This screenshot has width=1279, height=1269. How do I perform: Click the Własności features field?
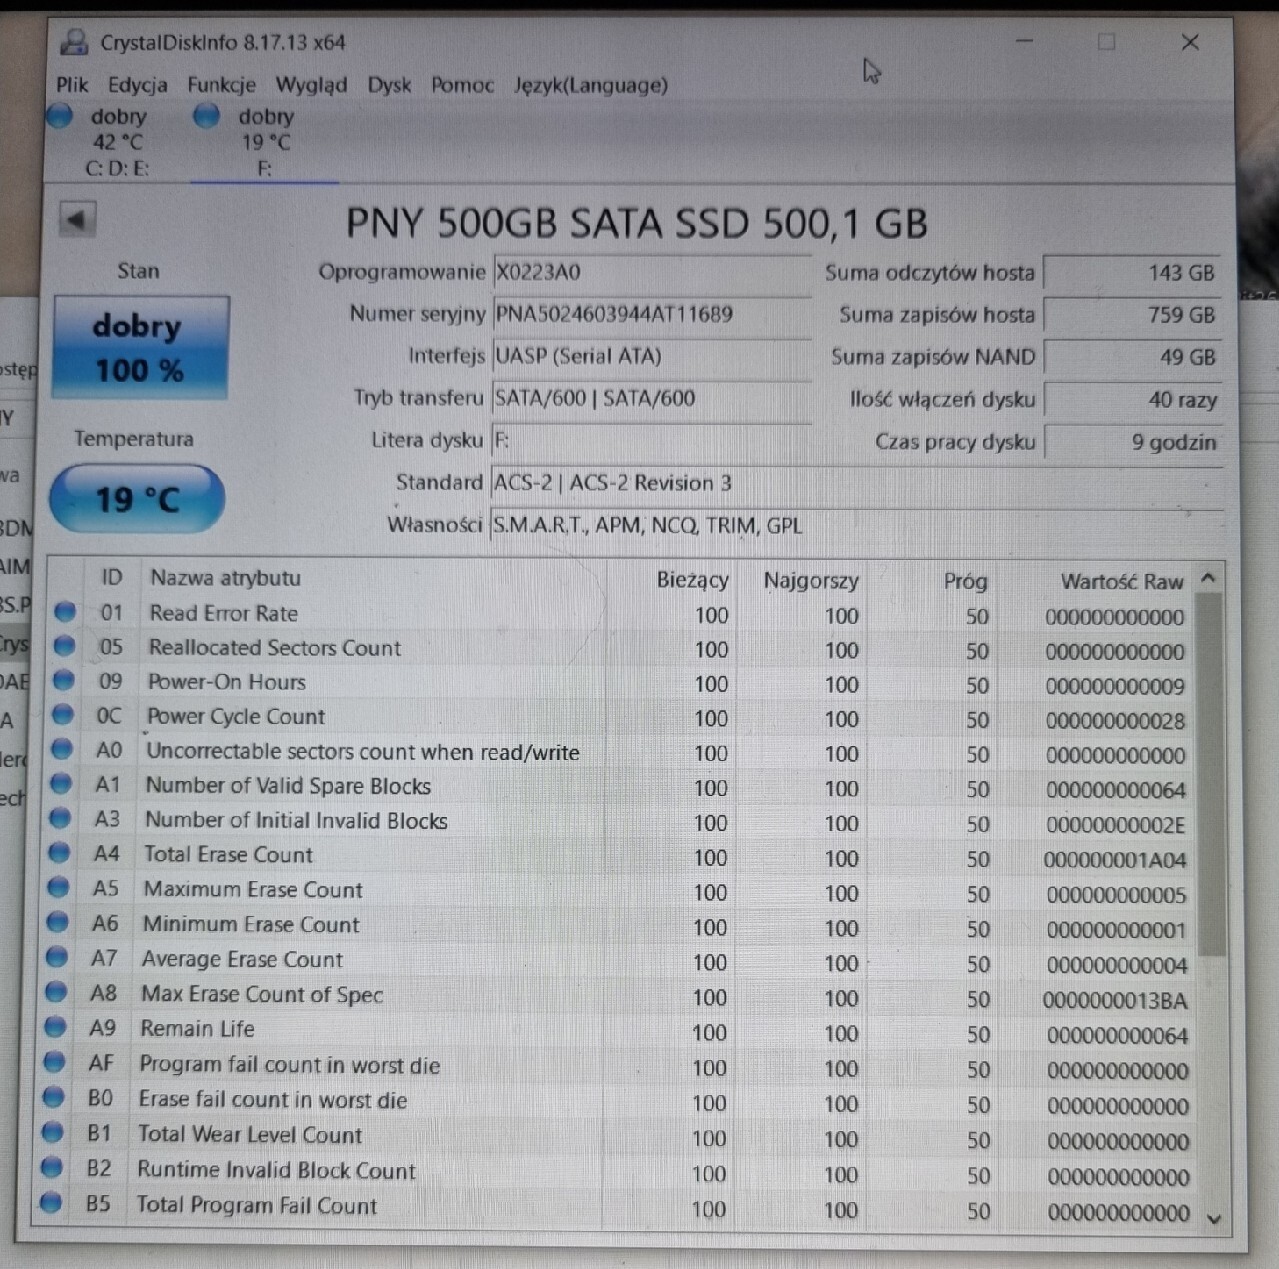[856, 526]
